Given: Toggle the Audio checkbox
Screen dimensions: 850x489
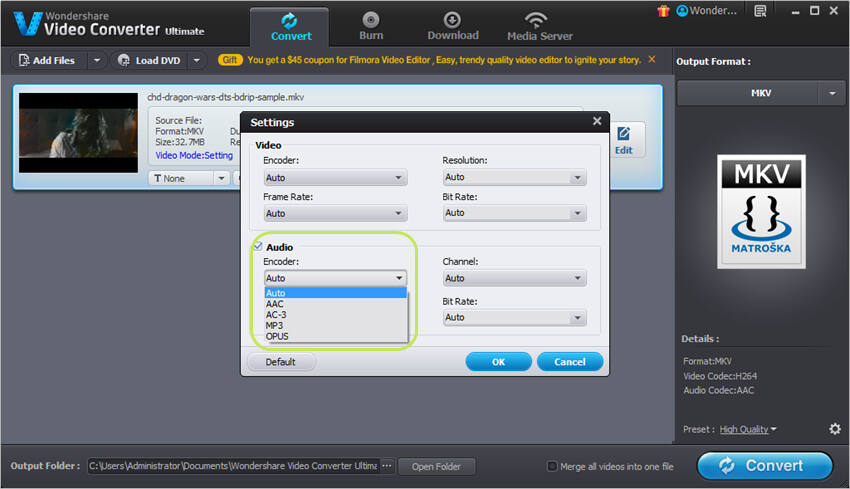Looking at the screenshot, I should pyautogui.click(x=258, y=246).
